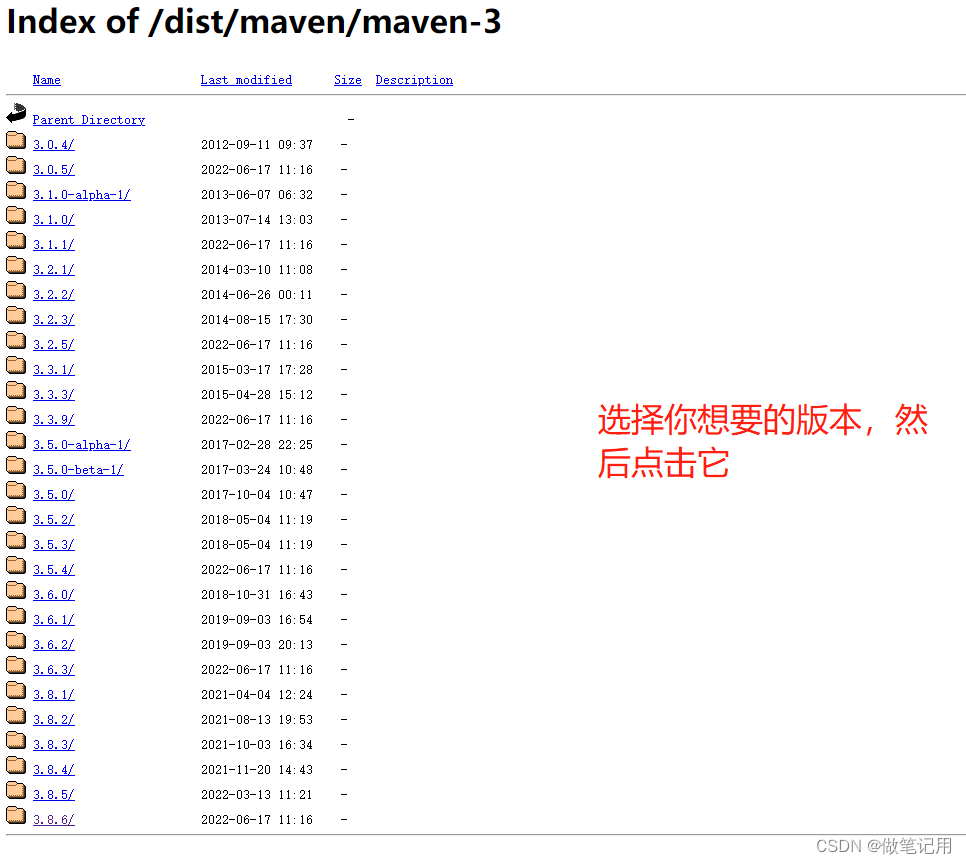
Task: Click folder icon beside 3.5.3/
Action: 16,540
